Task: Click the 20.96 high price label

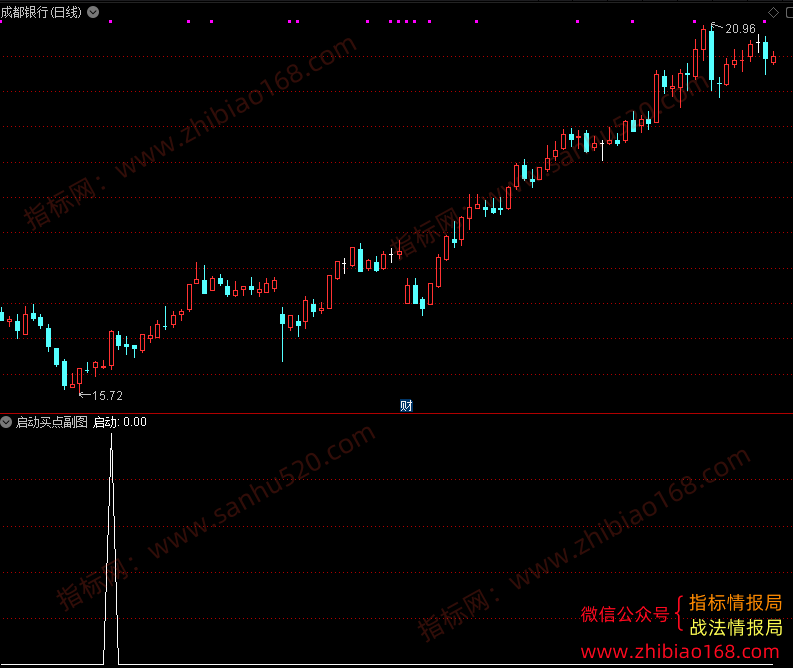Action: click(x=740, y=29)
